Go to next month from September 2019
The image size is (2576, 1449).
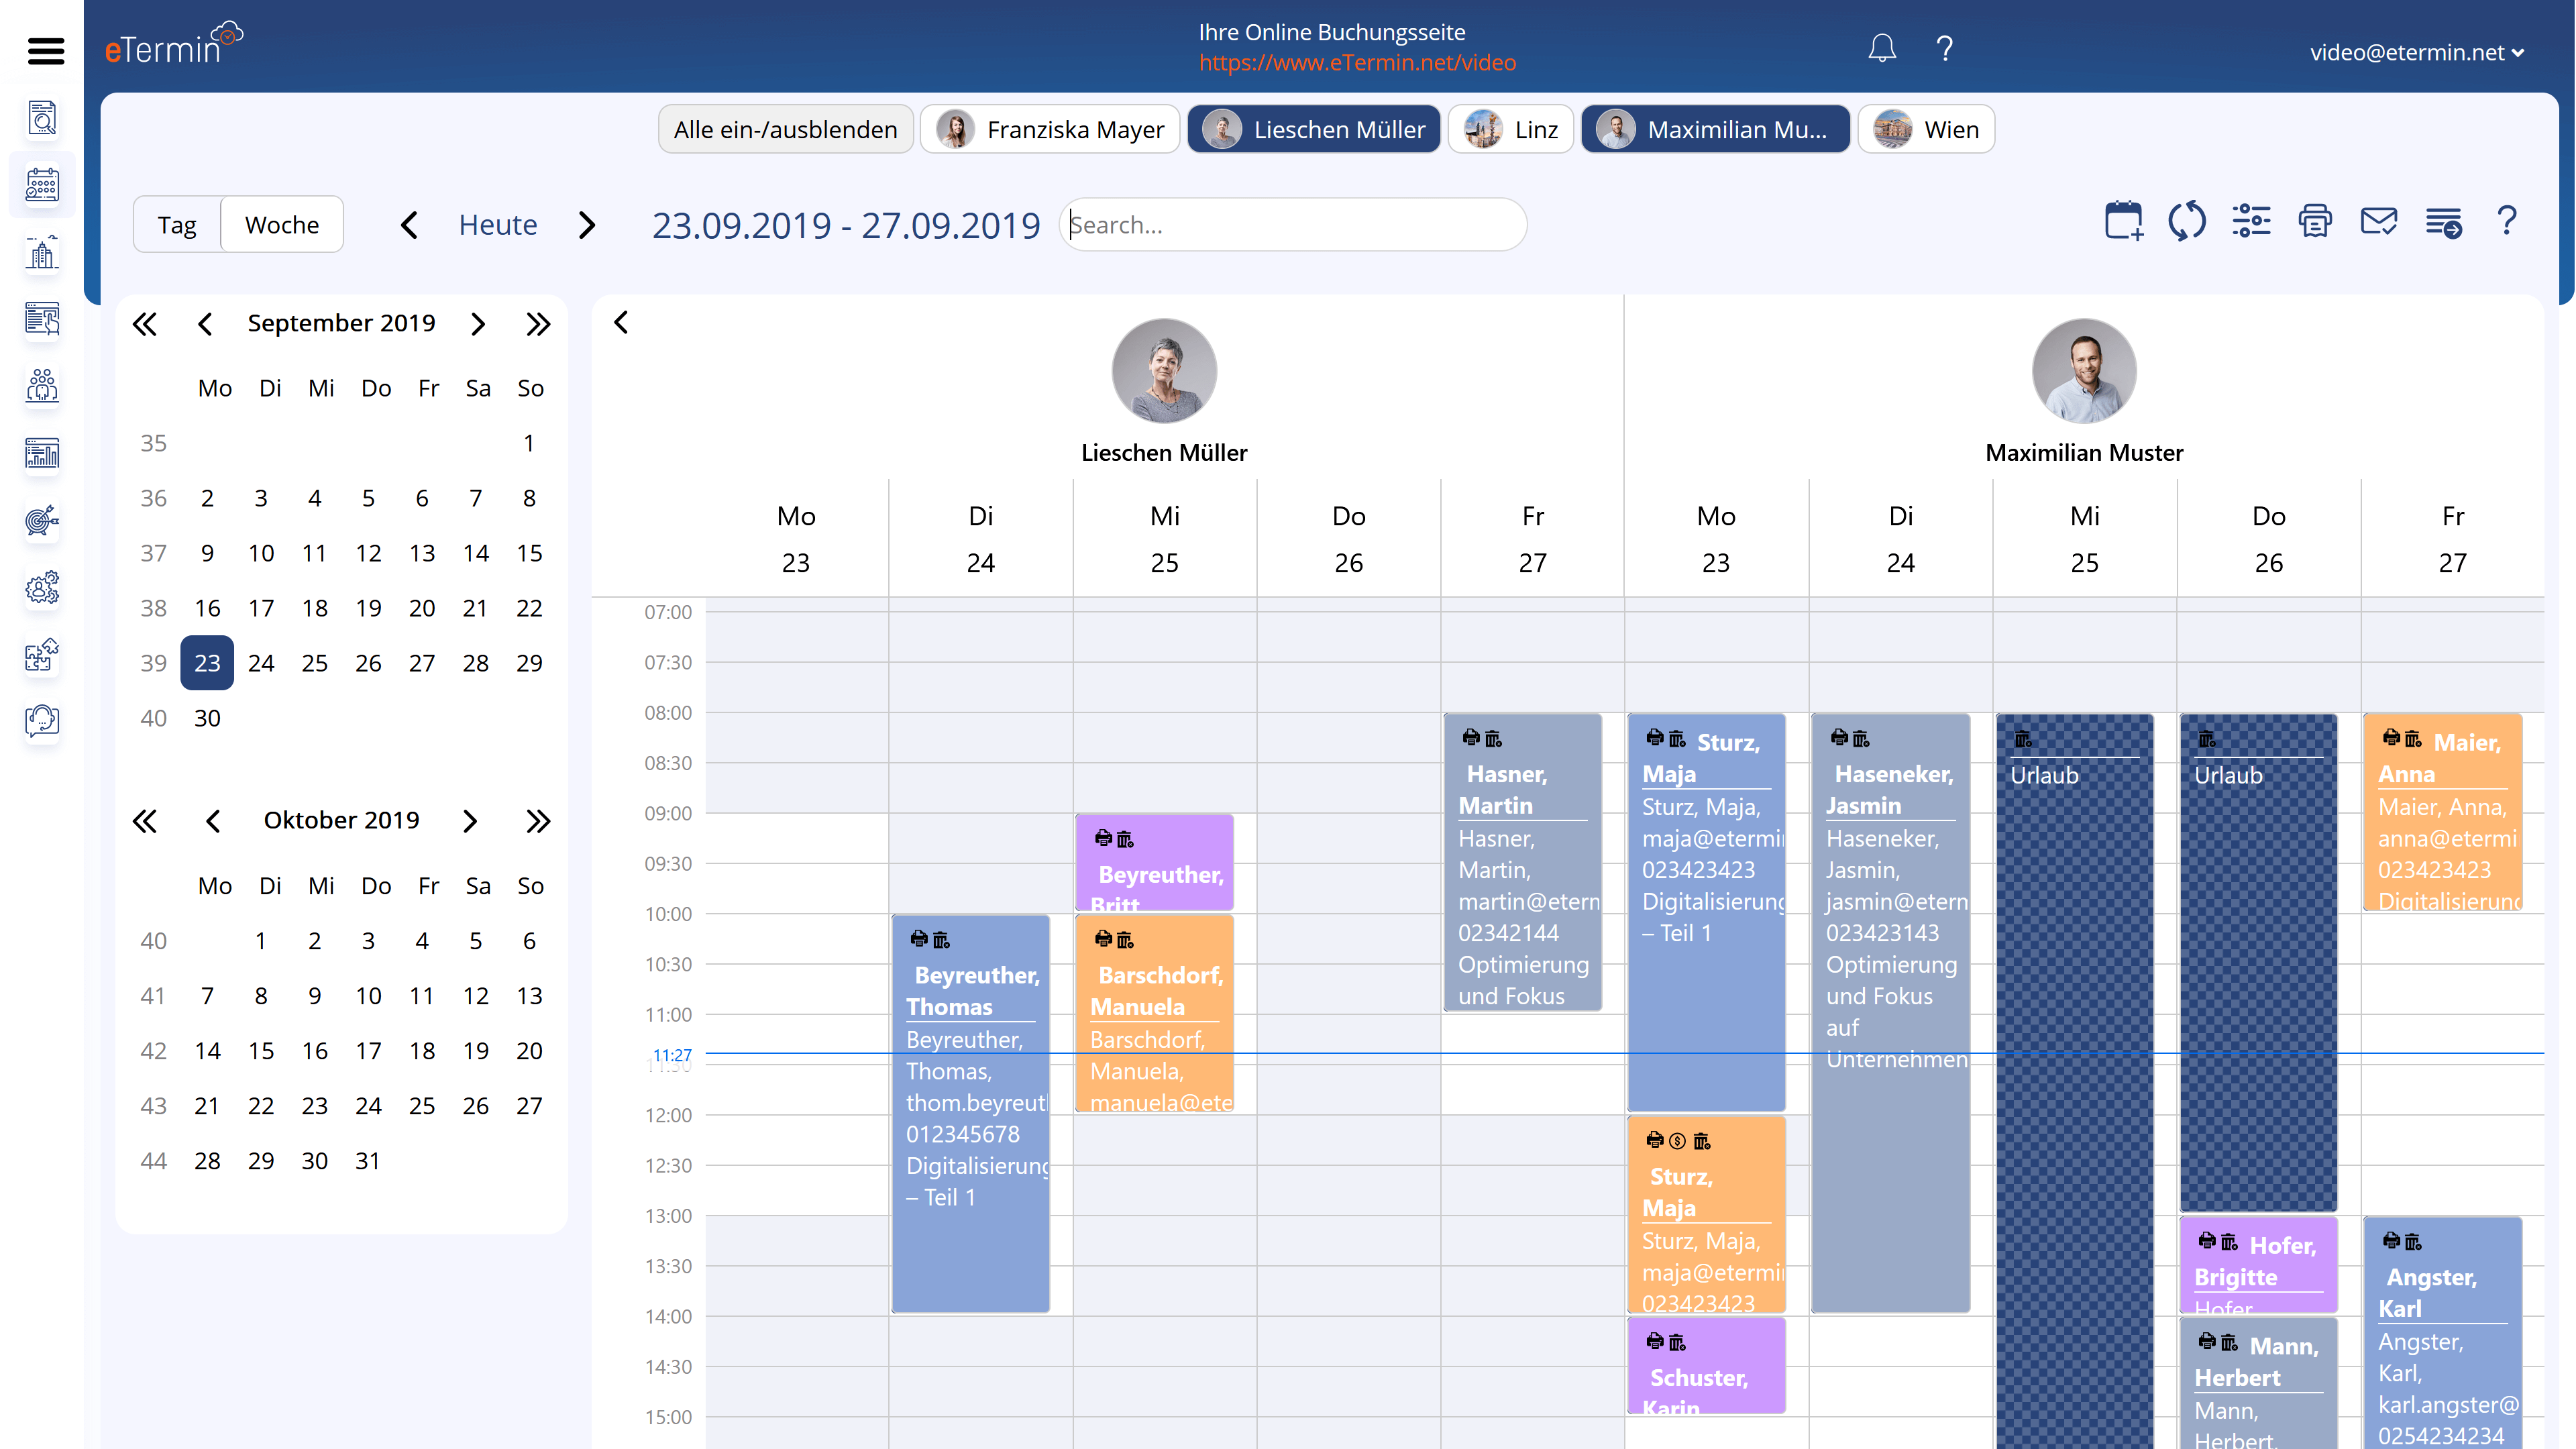coord(478,324)
